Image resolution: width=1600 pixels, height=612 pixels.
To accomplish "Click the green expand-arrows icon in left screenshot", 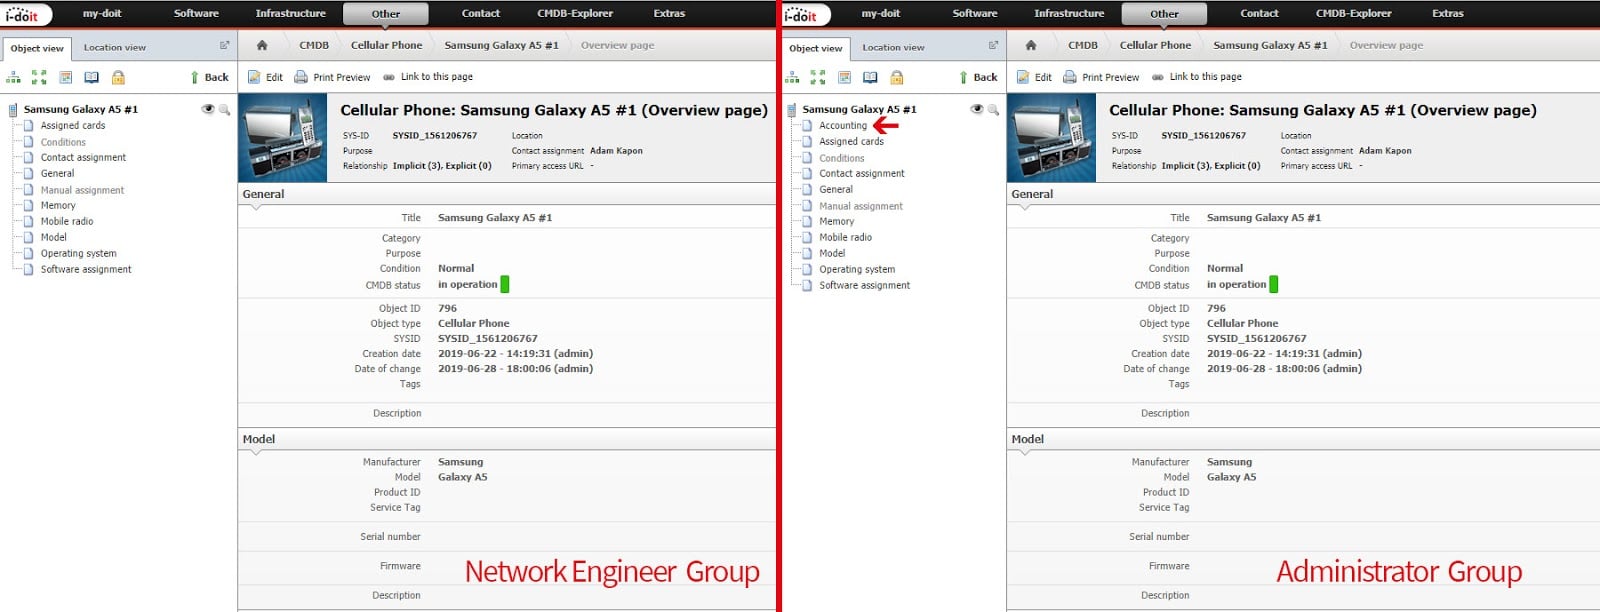I will [39, 77].
